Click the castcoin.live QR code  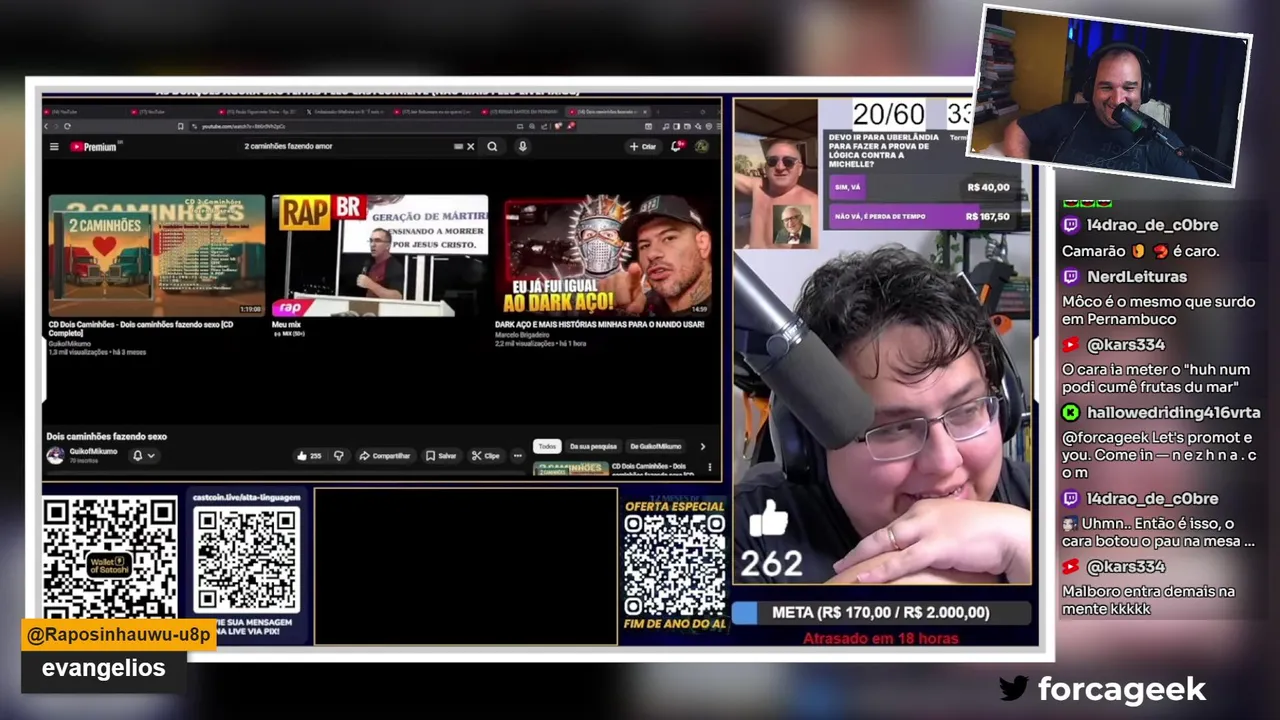pos(246,559)
